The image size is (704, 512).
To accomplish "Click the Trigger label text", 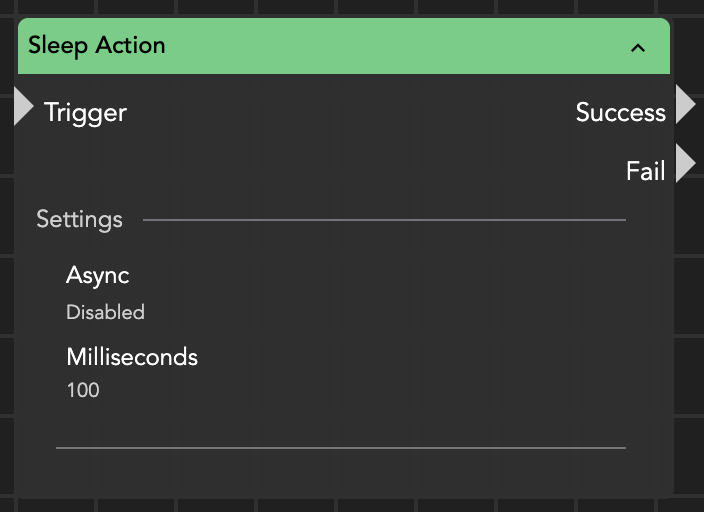I will [x=86, y=113].
